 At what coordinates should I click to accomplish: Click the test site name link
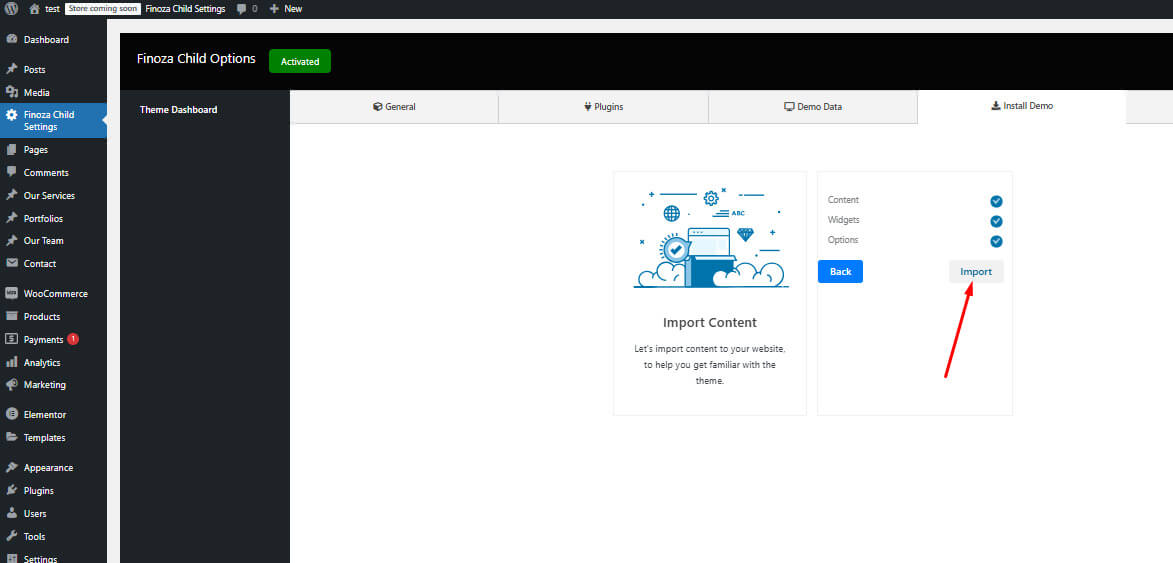52,9
